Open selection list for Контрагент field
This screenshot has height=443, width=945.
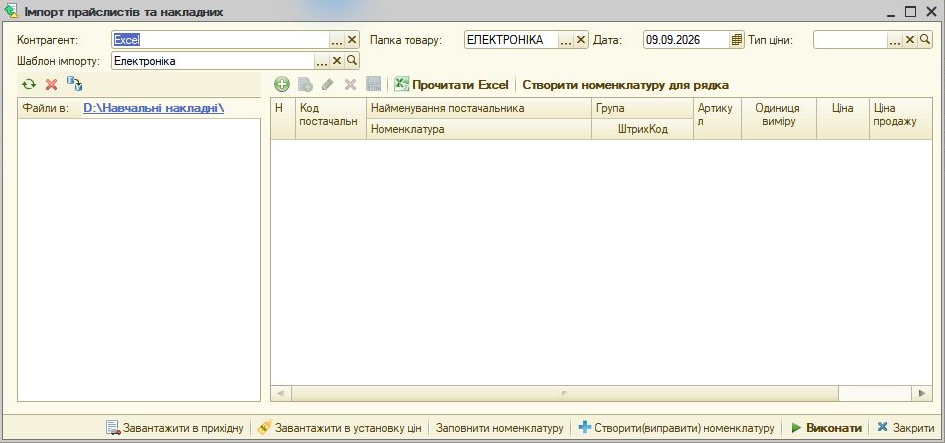click(337, 40)
